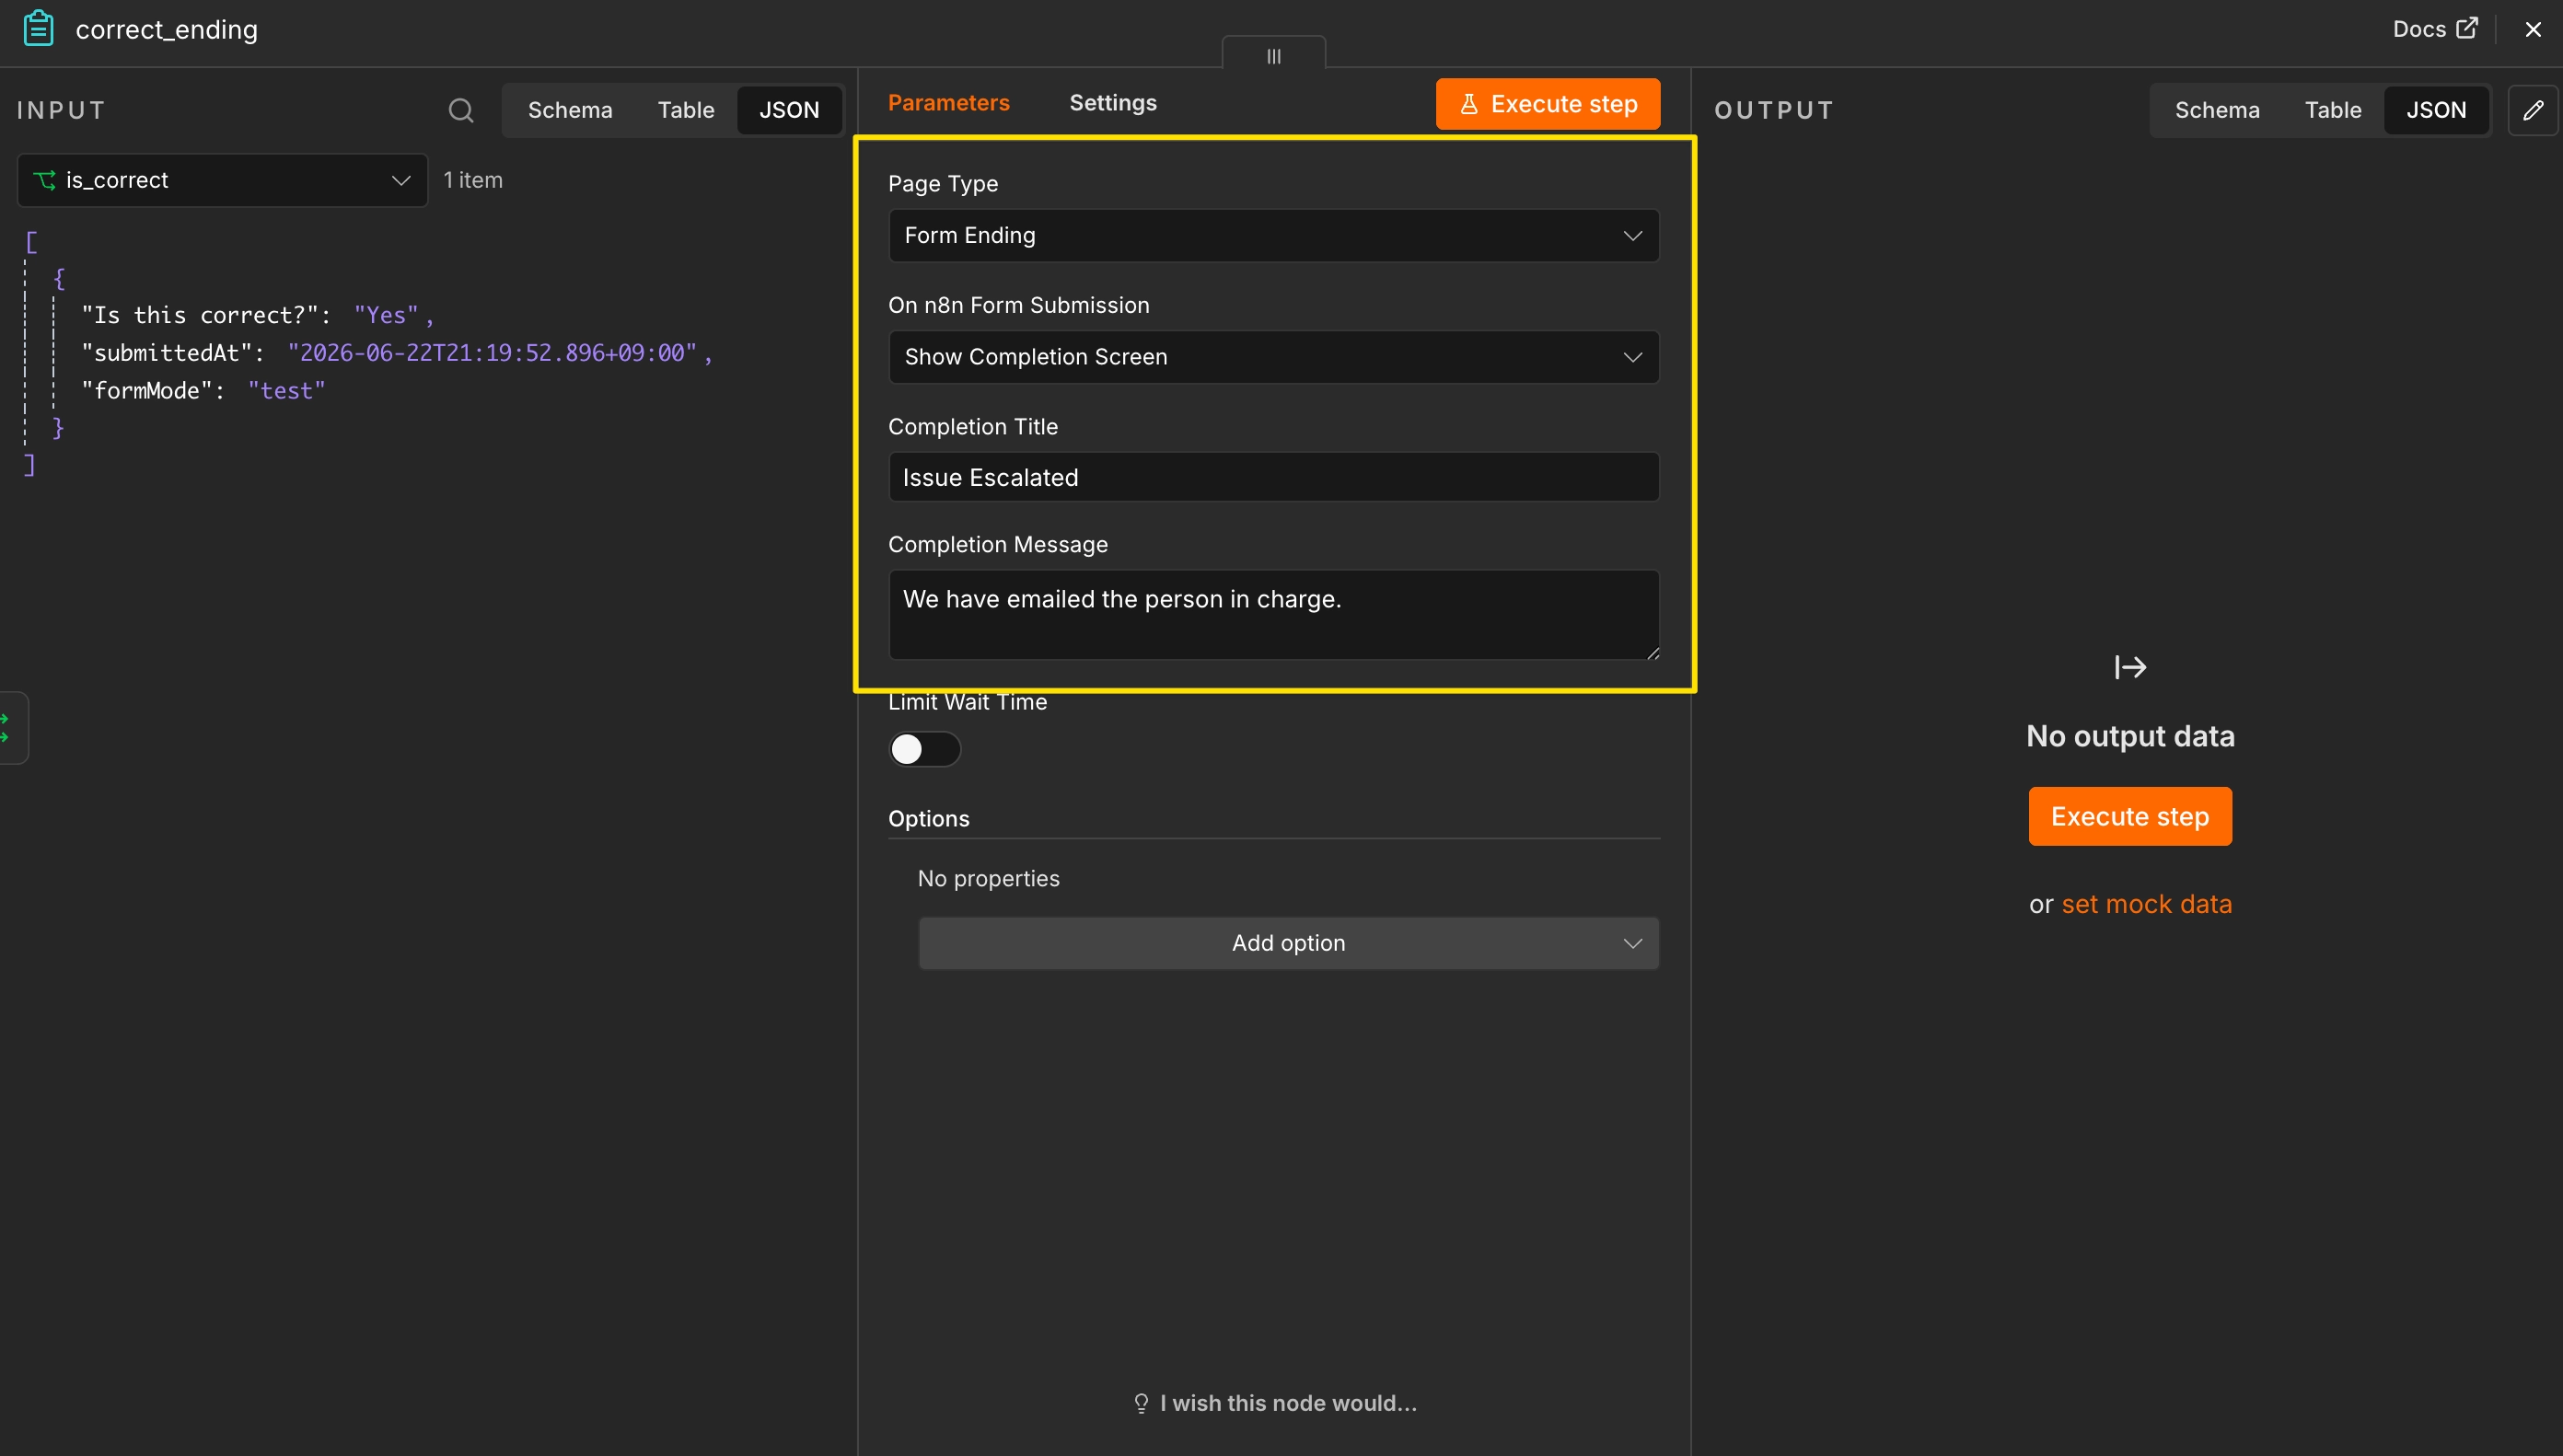Switch output view to Schema
The image size is (2563, 1456).
pyautogui.click(x=2217, y=110)
